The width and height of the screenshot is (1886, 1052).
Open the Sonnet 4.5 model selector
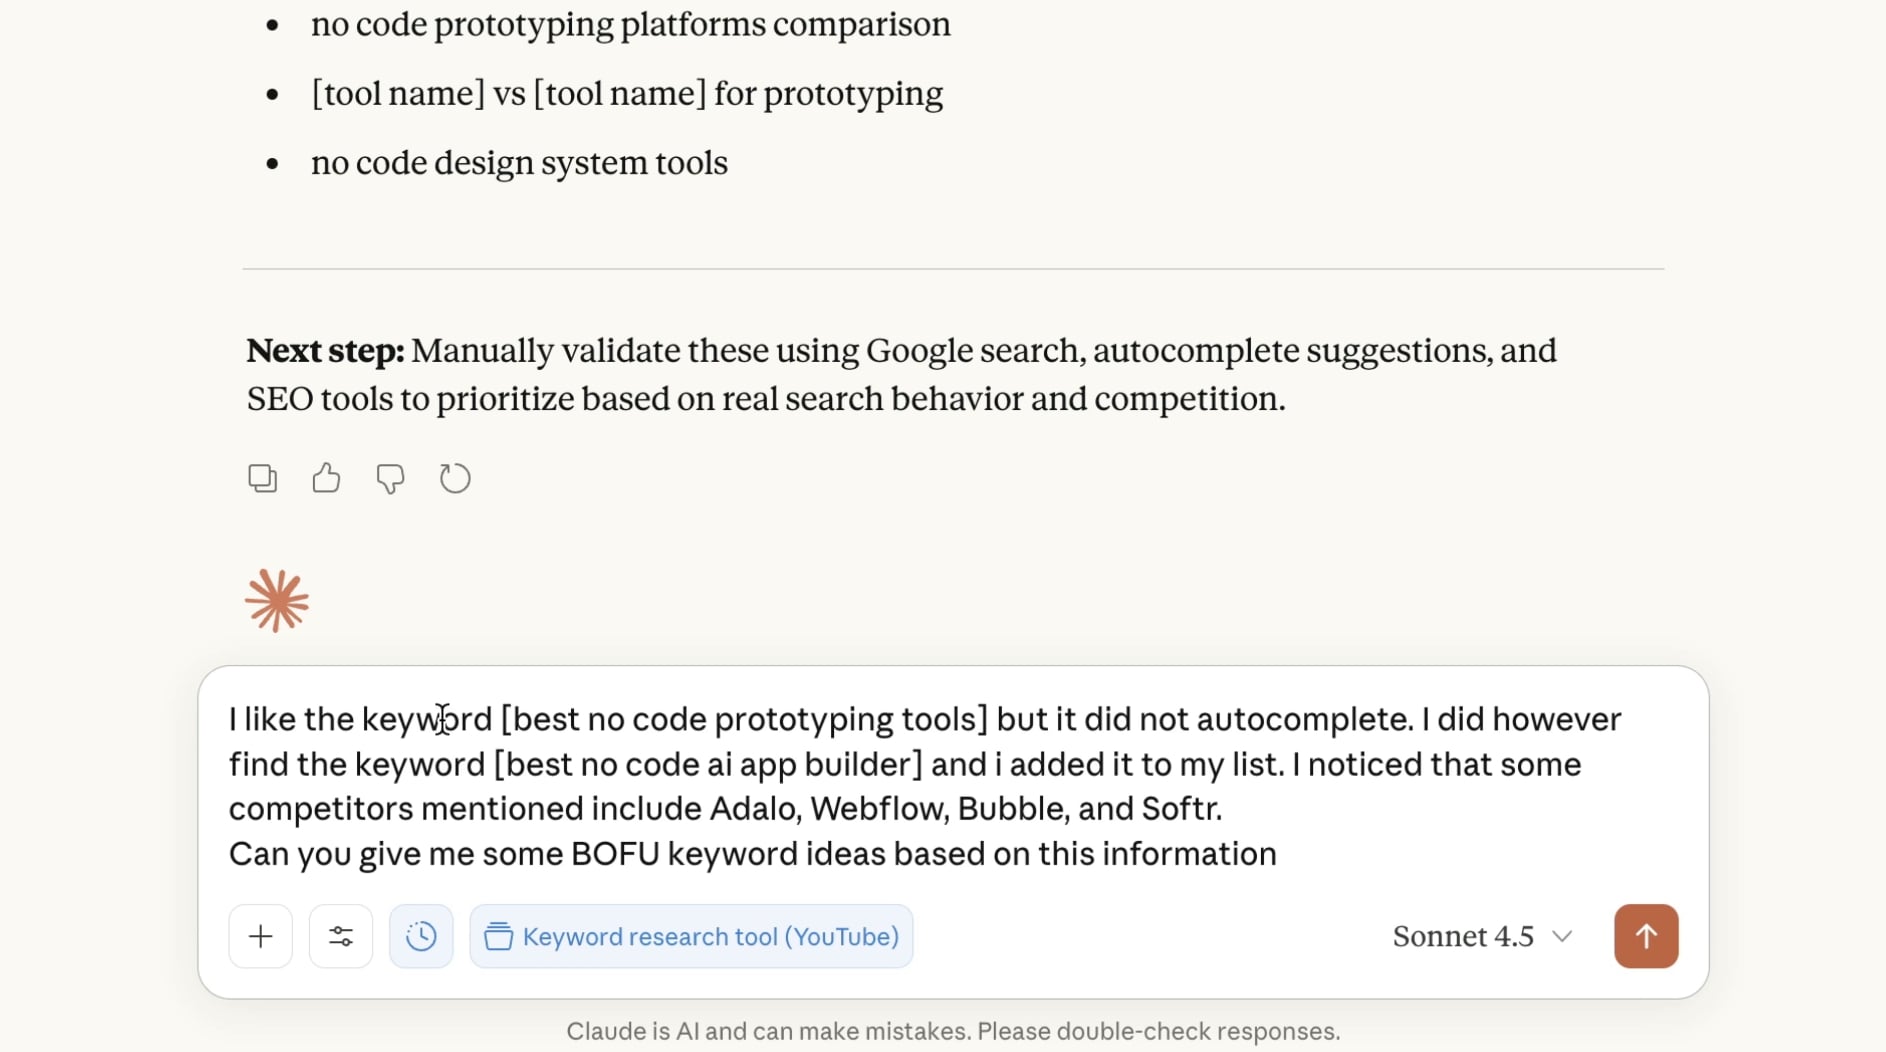1463,936
